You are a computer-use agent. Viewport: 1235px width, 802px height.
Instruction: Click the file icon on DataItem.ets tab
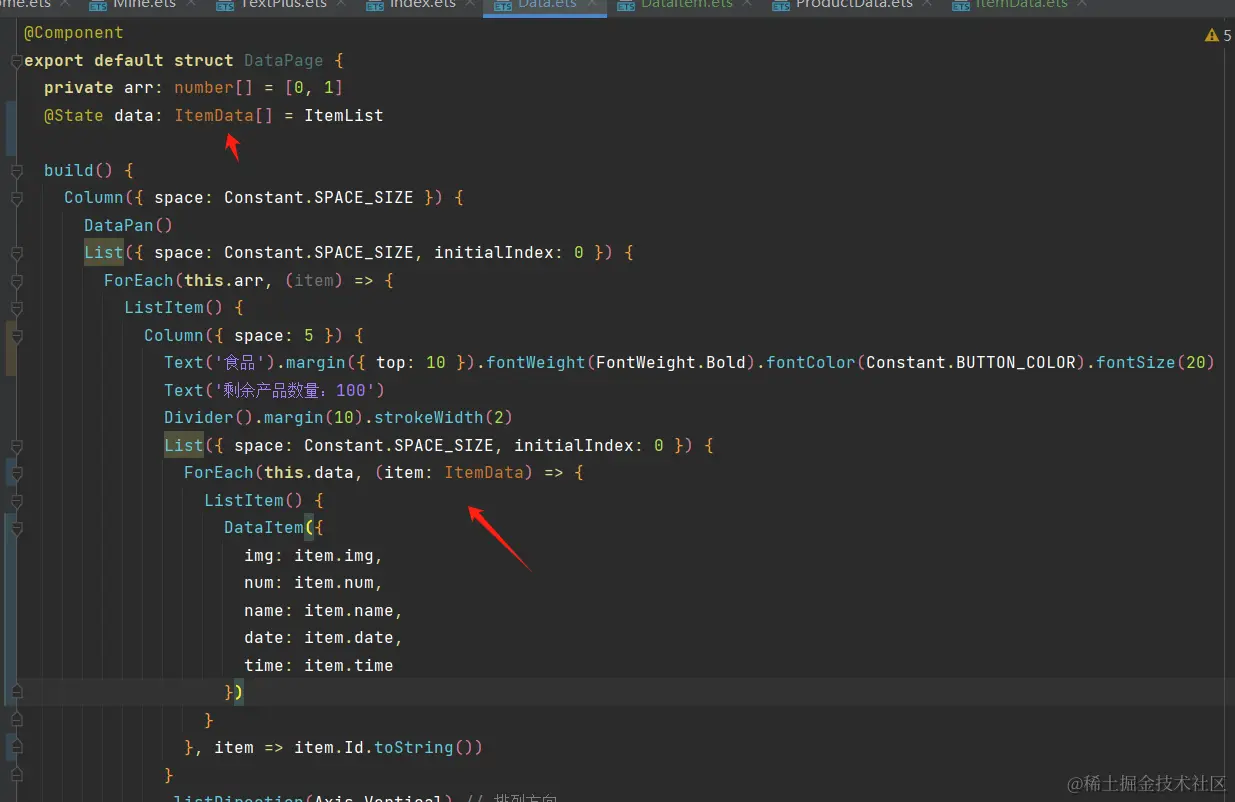(x=626, y=5)
